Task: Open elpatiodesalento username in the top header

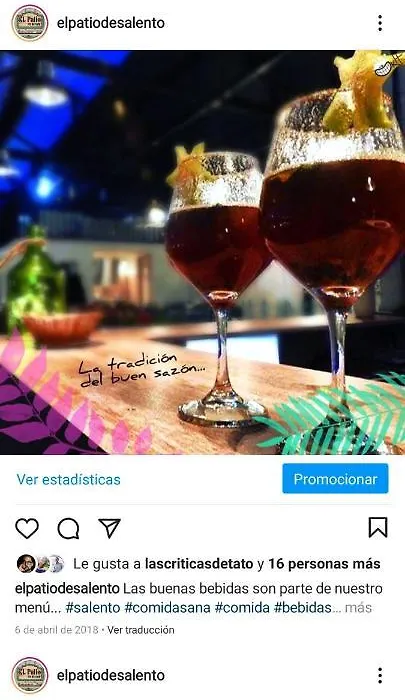Action: tap(111, 23)
